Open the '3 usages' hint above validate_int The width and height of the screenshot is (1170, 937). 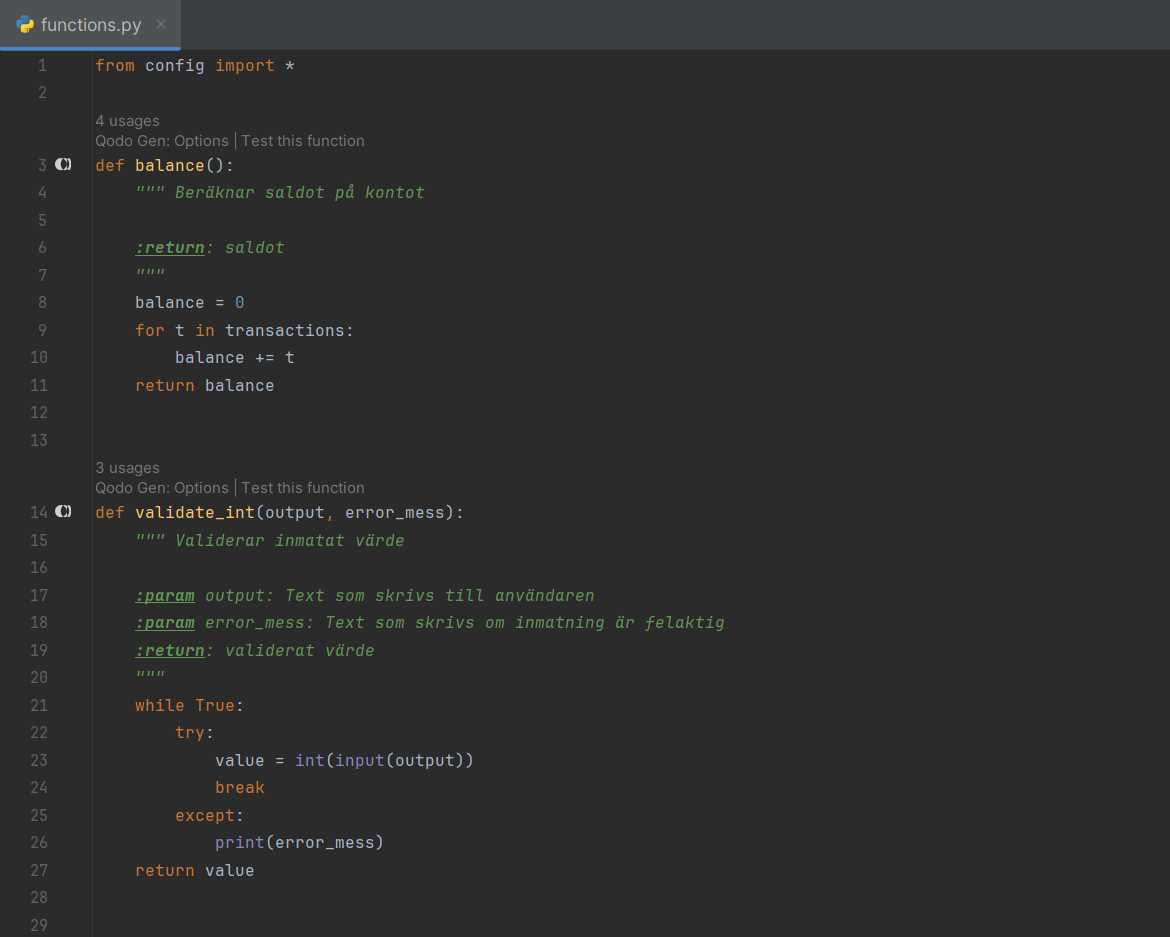click(127, 468)
